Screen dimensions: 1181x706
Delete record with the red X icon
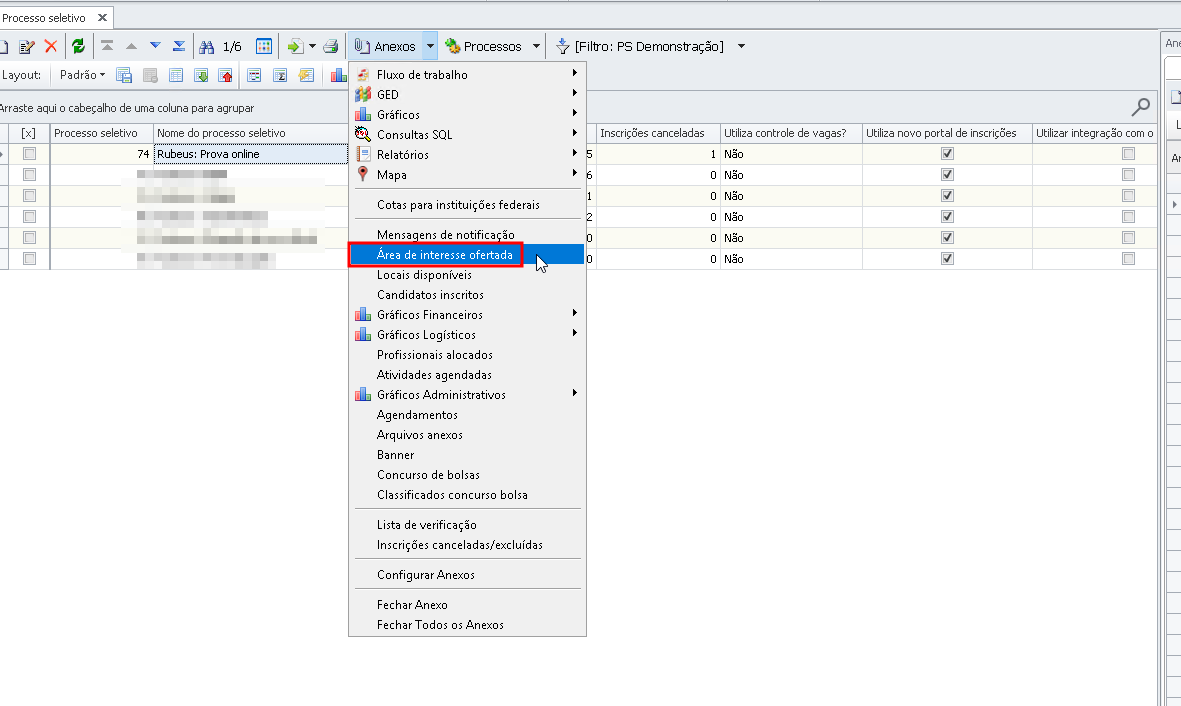[51, 47]
